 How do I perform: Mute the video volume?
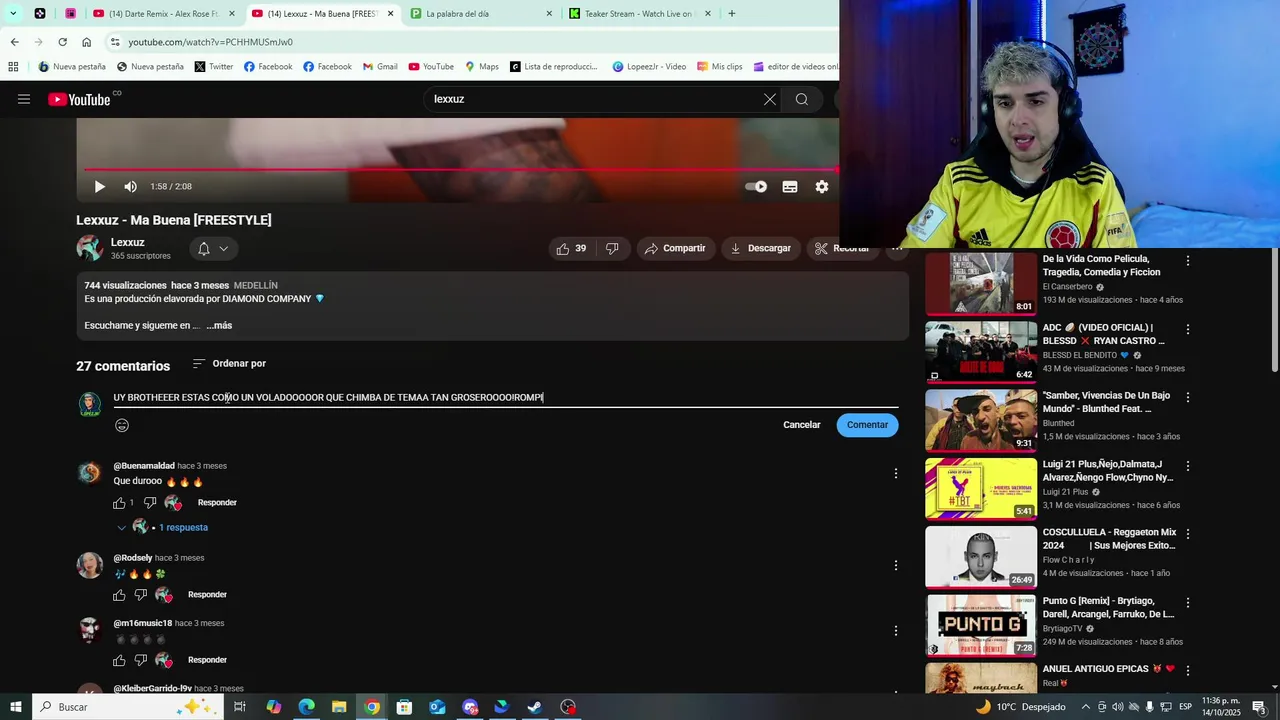click(130, 186)
